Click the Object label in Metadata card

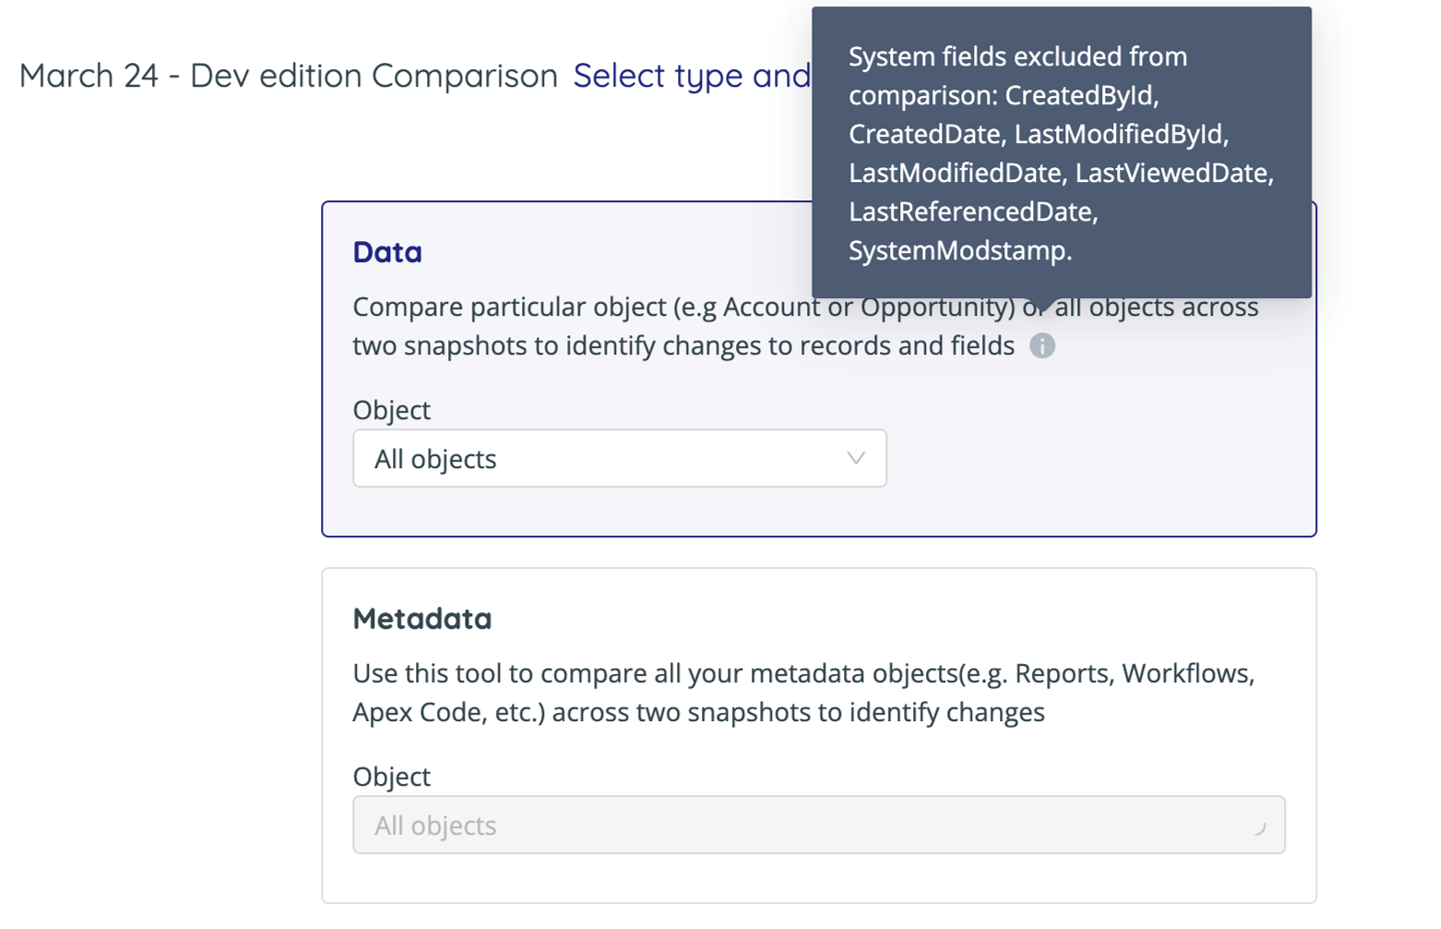(x=391, y=777)
